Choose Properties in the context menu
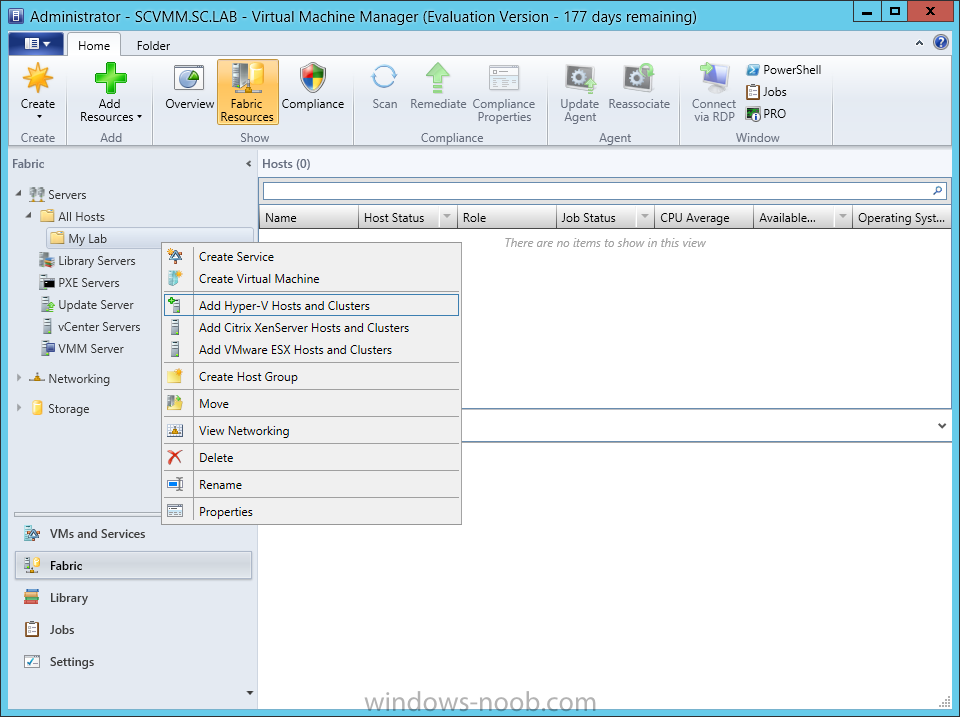Screen dimensions: 960x717 (x=311, y=512)
